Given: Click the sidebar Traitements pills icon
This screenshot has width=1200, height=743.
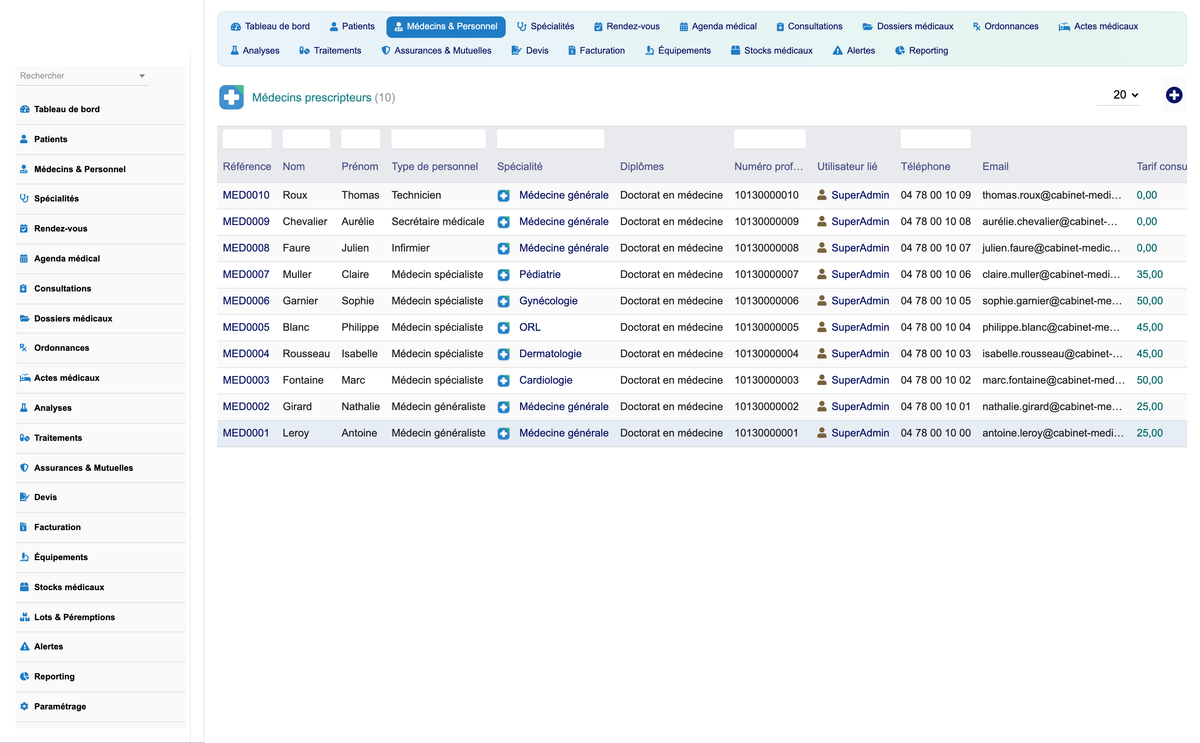Looking at the screenshot, I should pos(25,438).
